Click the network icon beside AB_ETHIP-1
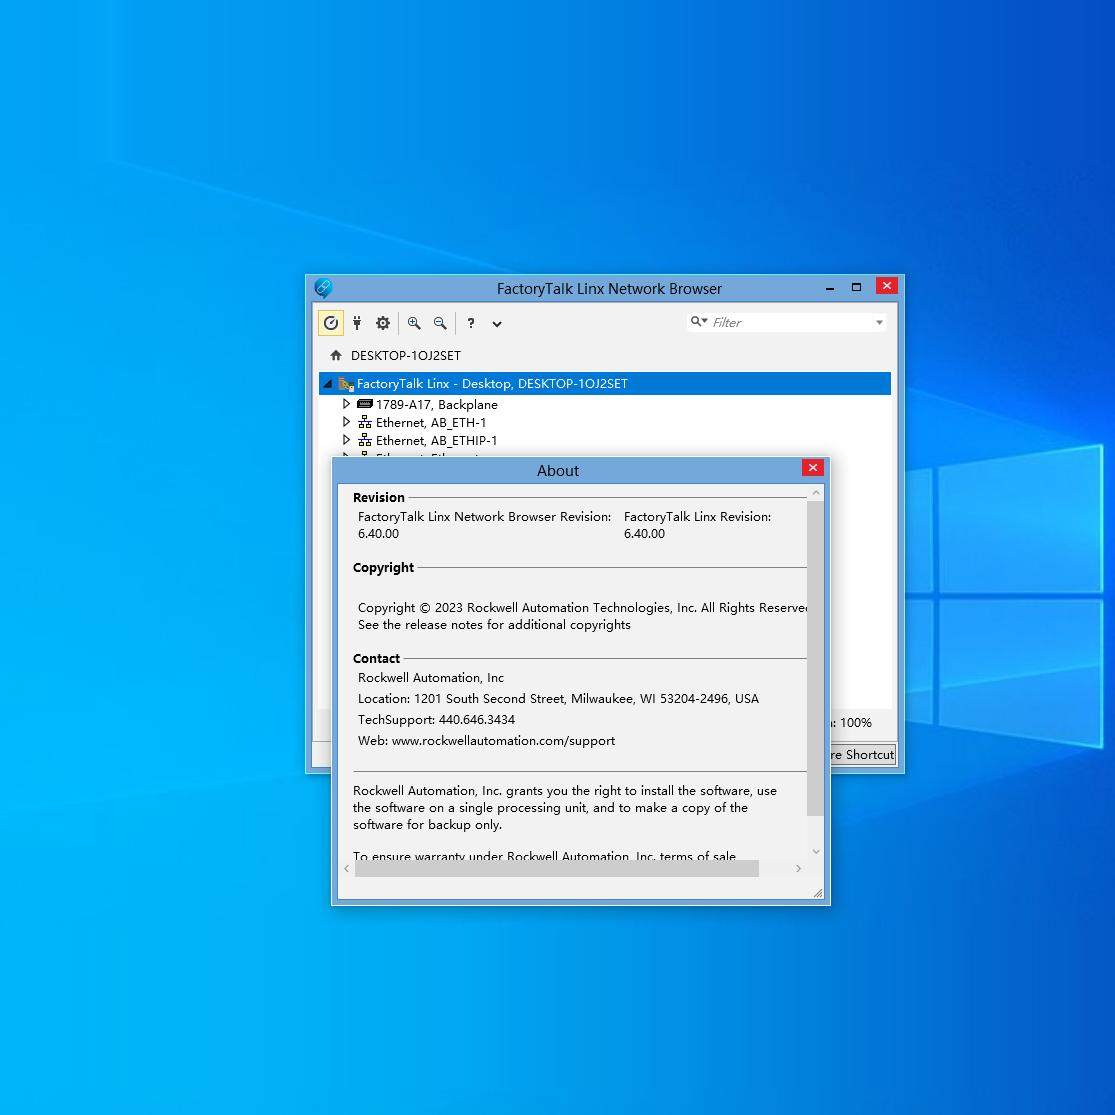 (x=365, y=440)
